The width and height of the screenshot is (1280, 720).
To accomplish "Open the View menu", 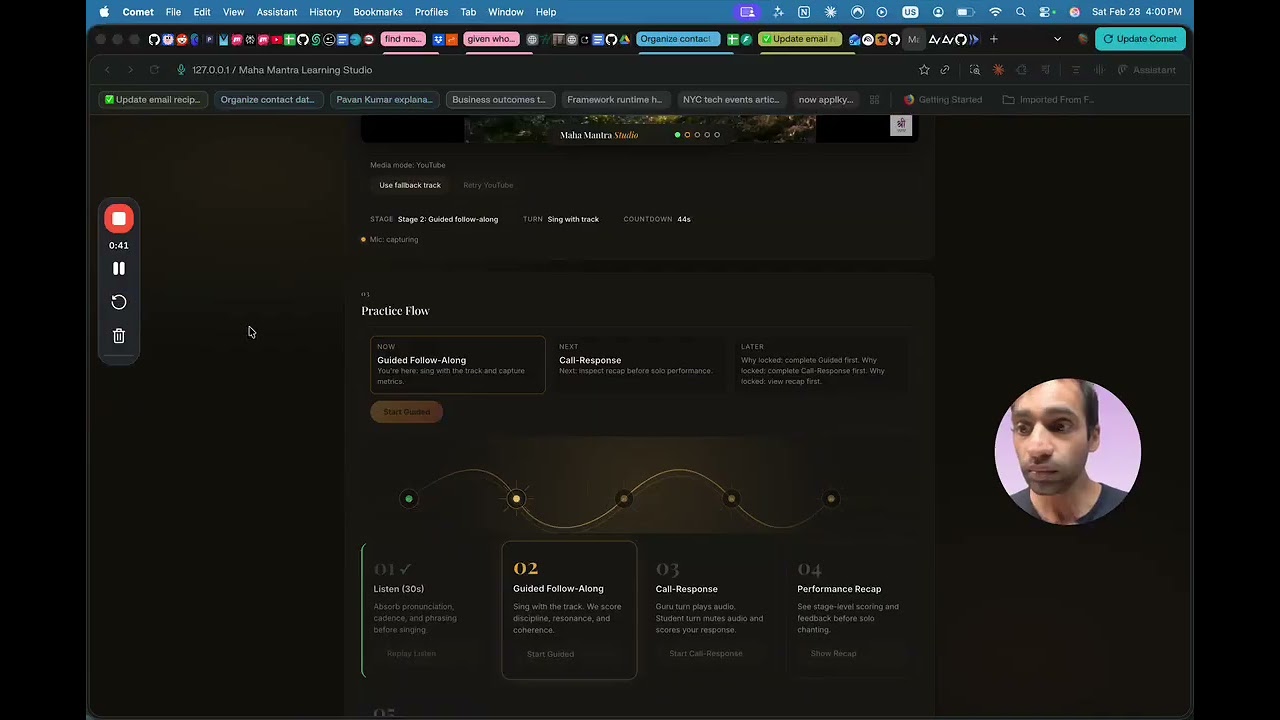I will pyautogui.click(x=233, y=12).
